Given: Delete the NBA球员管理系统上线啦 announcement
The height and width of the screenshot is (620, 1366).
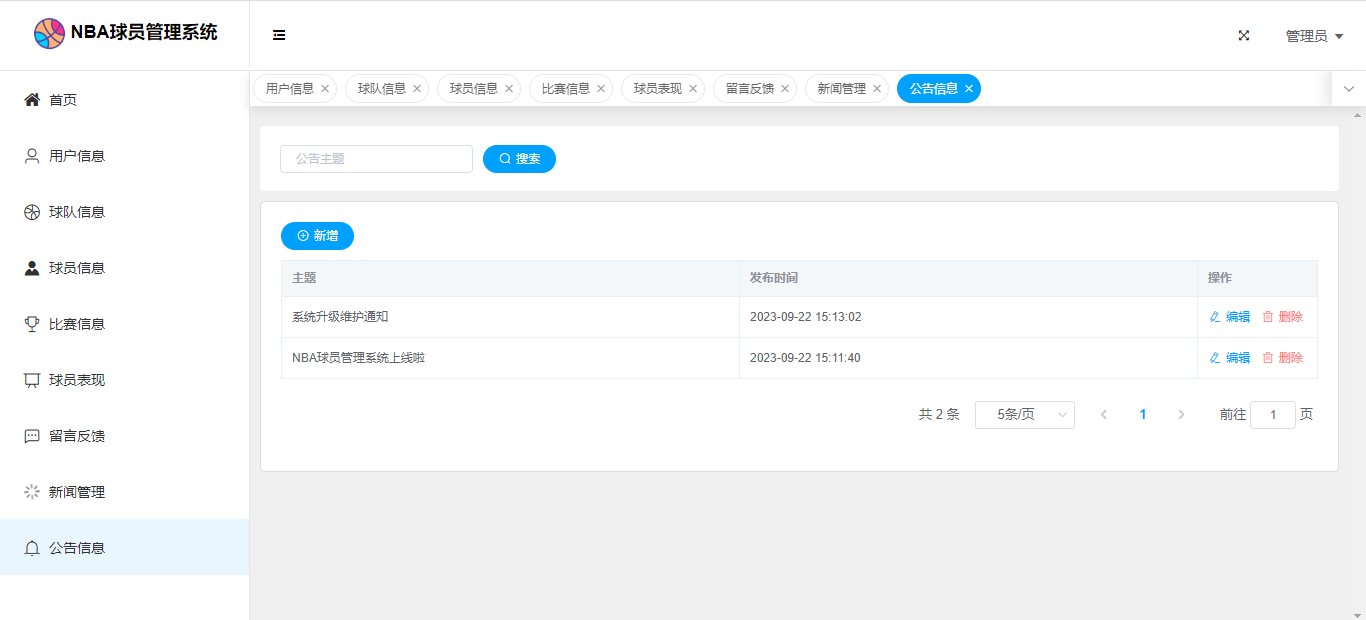Looking at the screenshot, I should tap(1282, 358).
